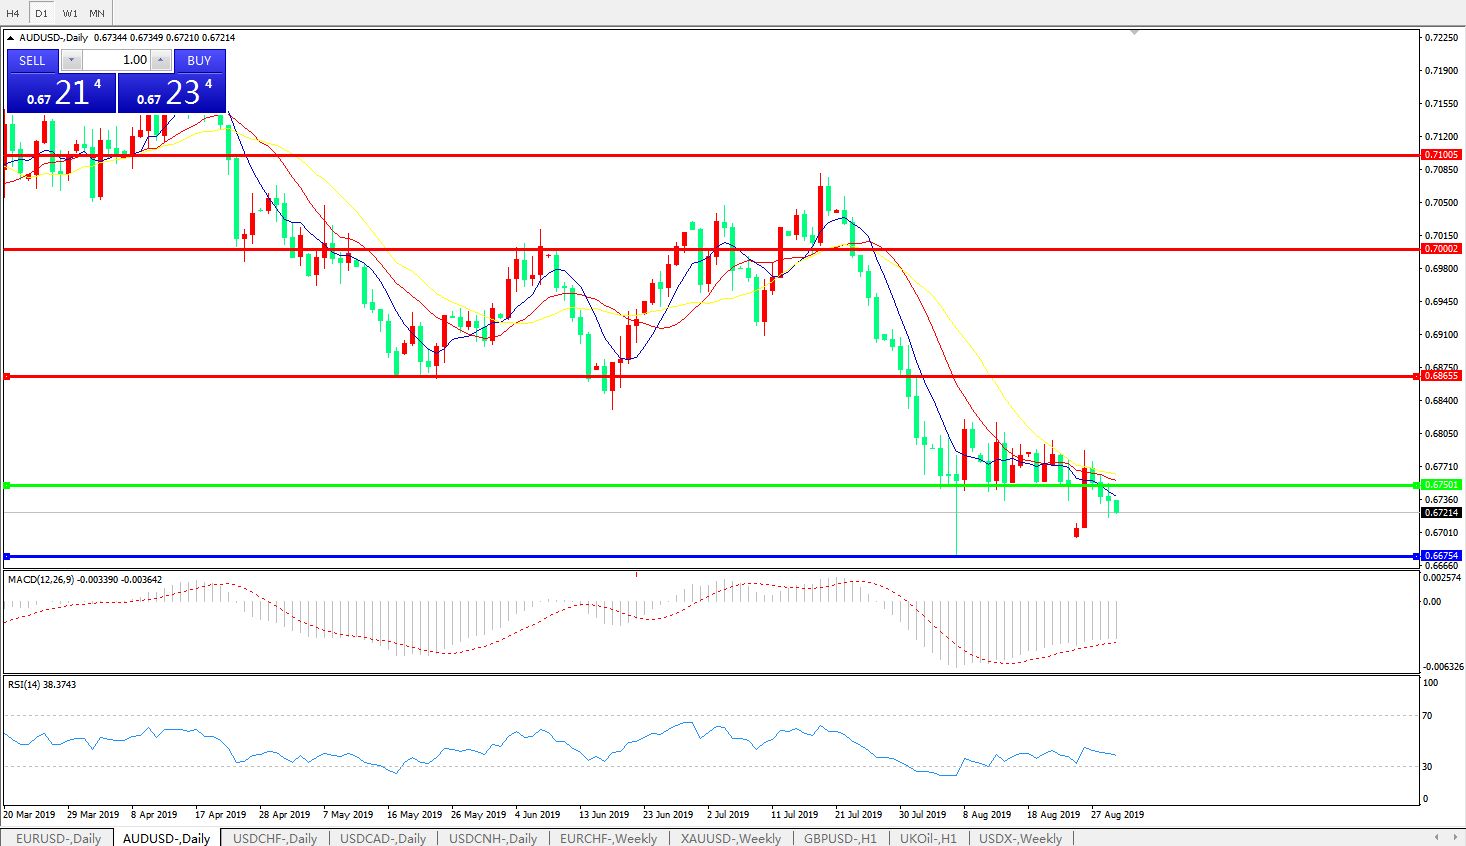Viewport: 1466px width, 846px height.
Task: Switch to H4 timeframe
Action: point(13,13)
